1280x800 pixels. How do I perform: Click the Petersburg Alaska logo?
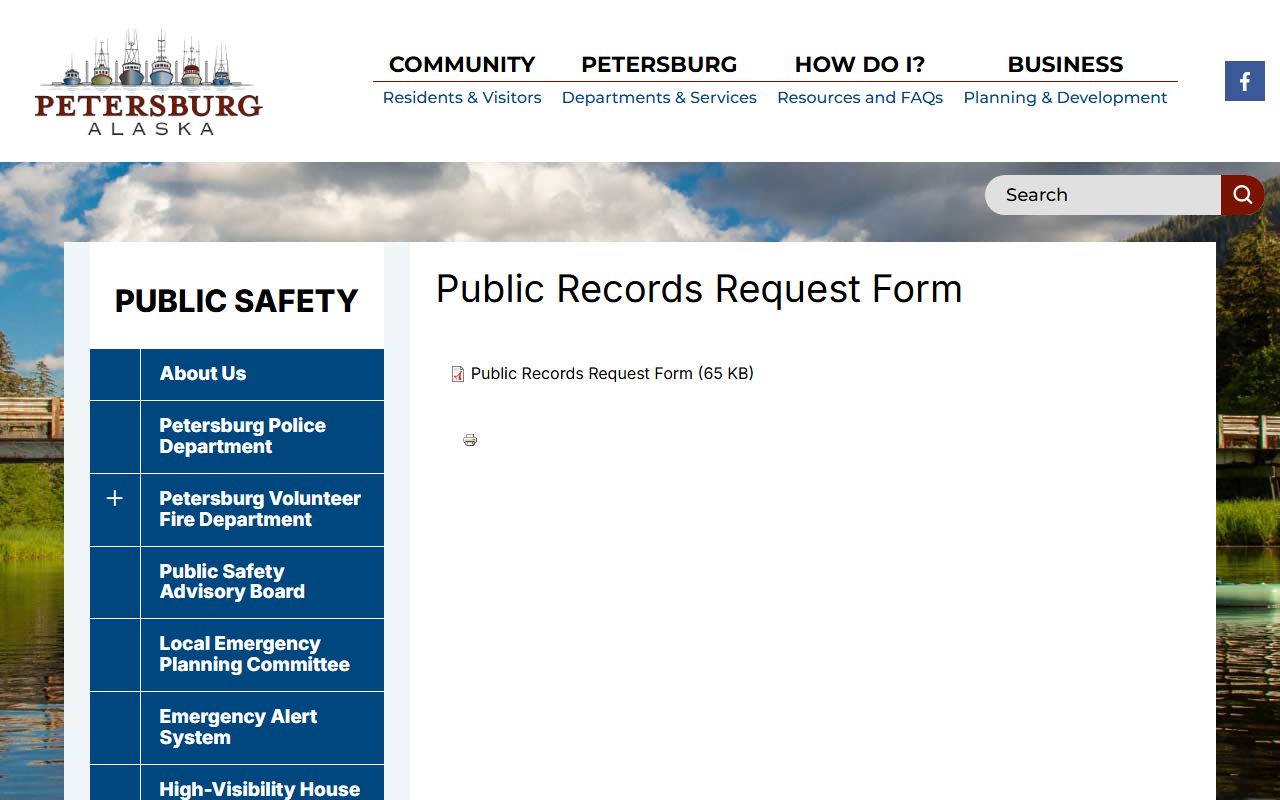click(148, 82)
